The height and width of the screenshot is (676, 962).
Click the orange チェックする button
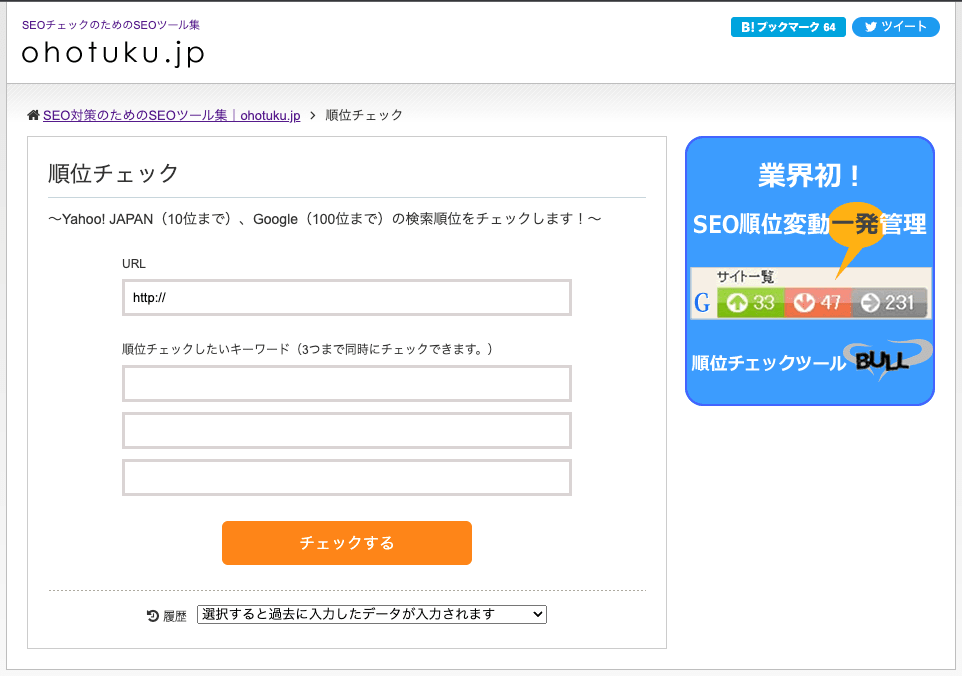click(347, 543)
